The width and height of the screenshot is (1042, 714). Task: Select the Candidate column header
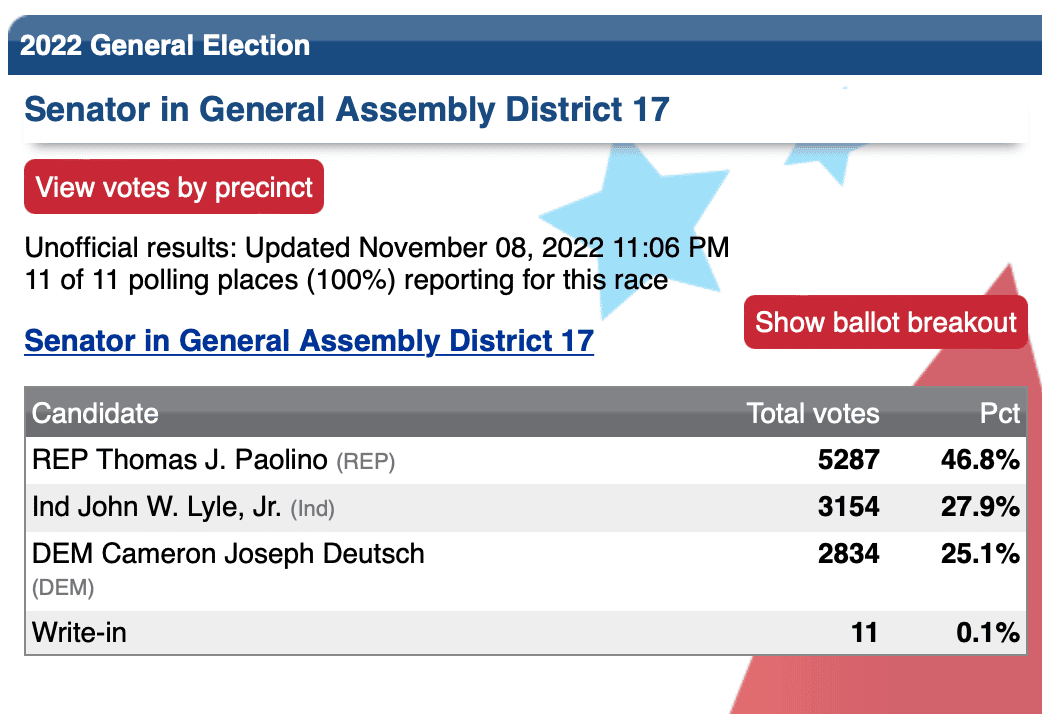pos(95,414)
